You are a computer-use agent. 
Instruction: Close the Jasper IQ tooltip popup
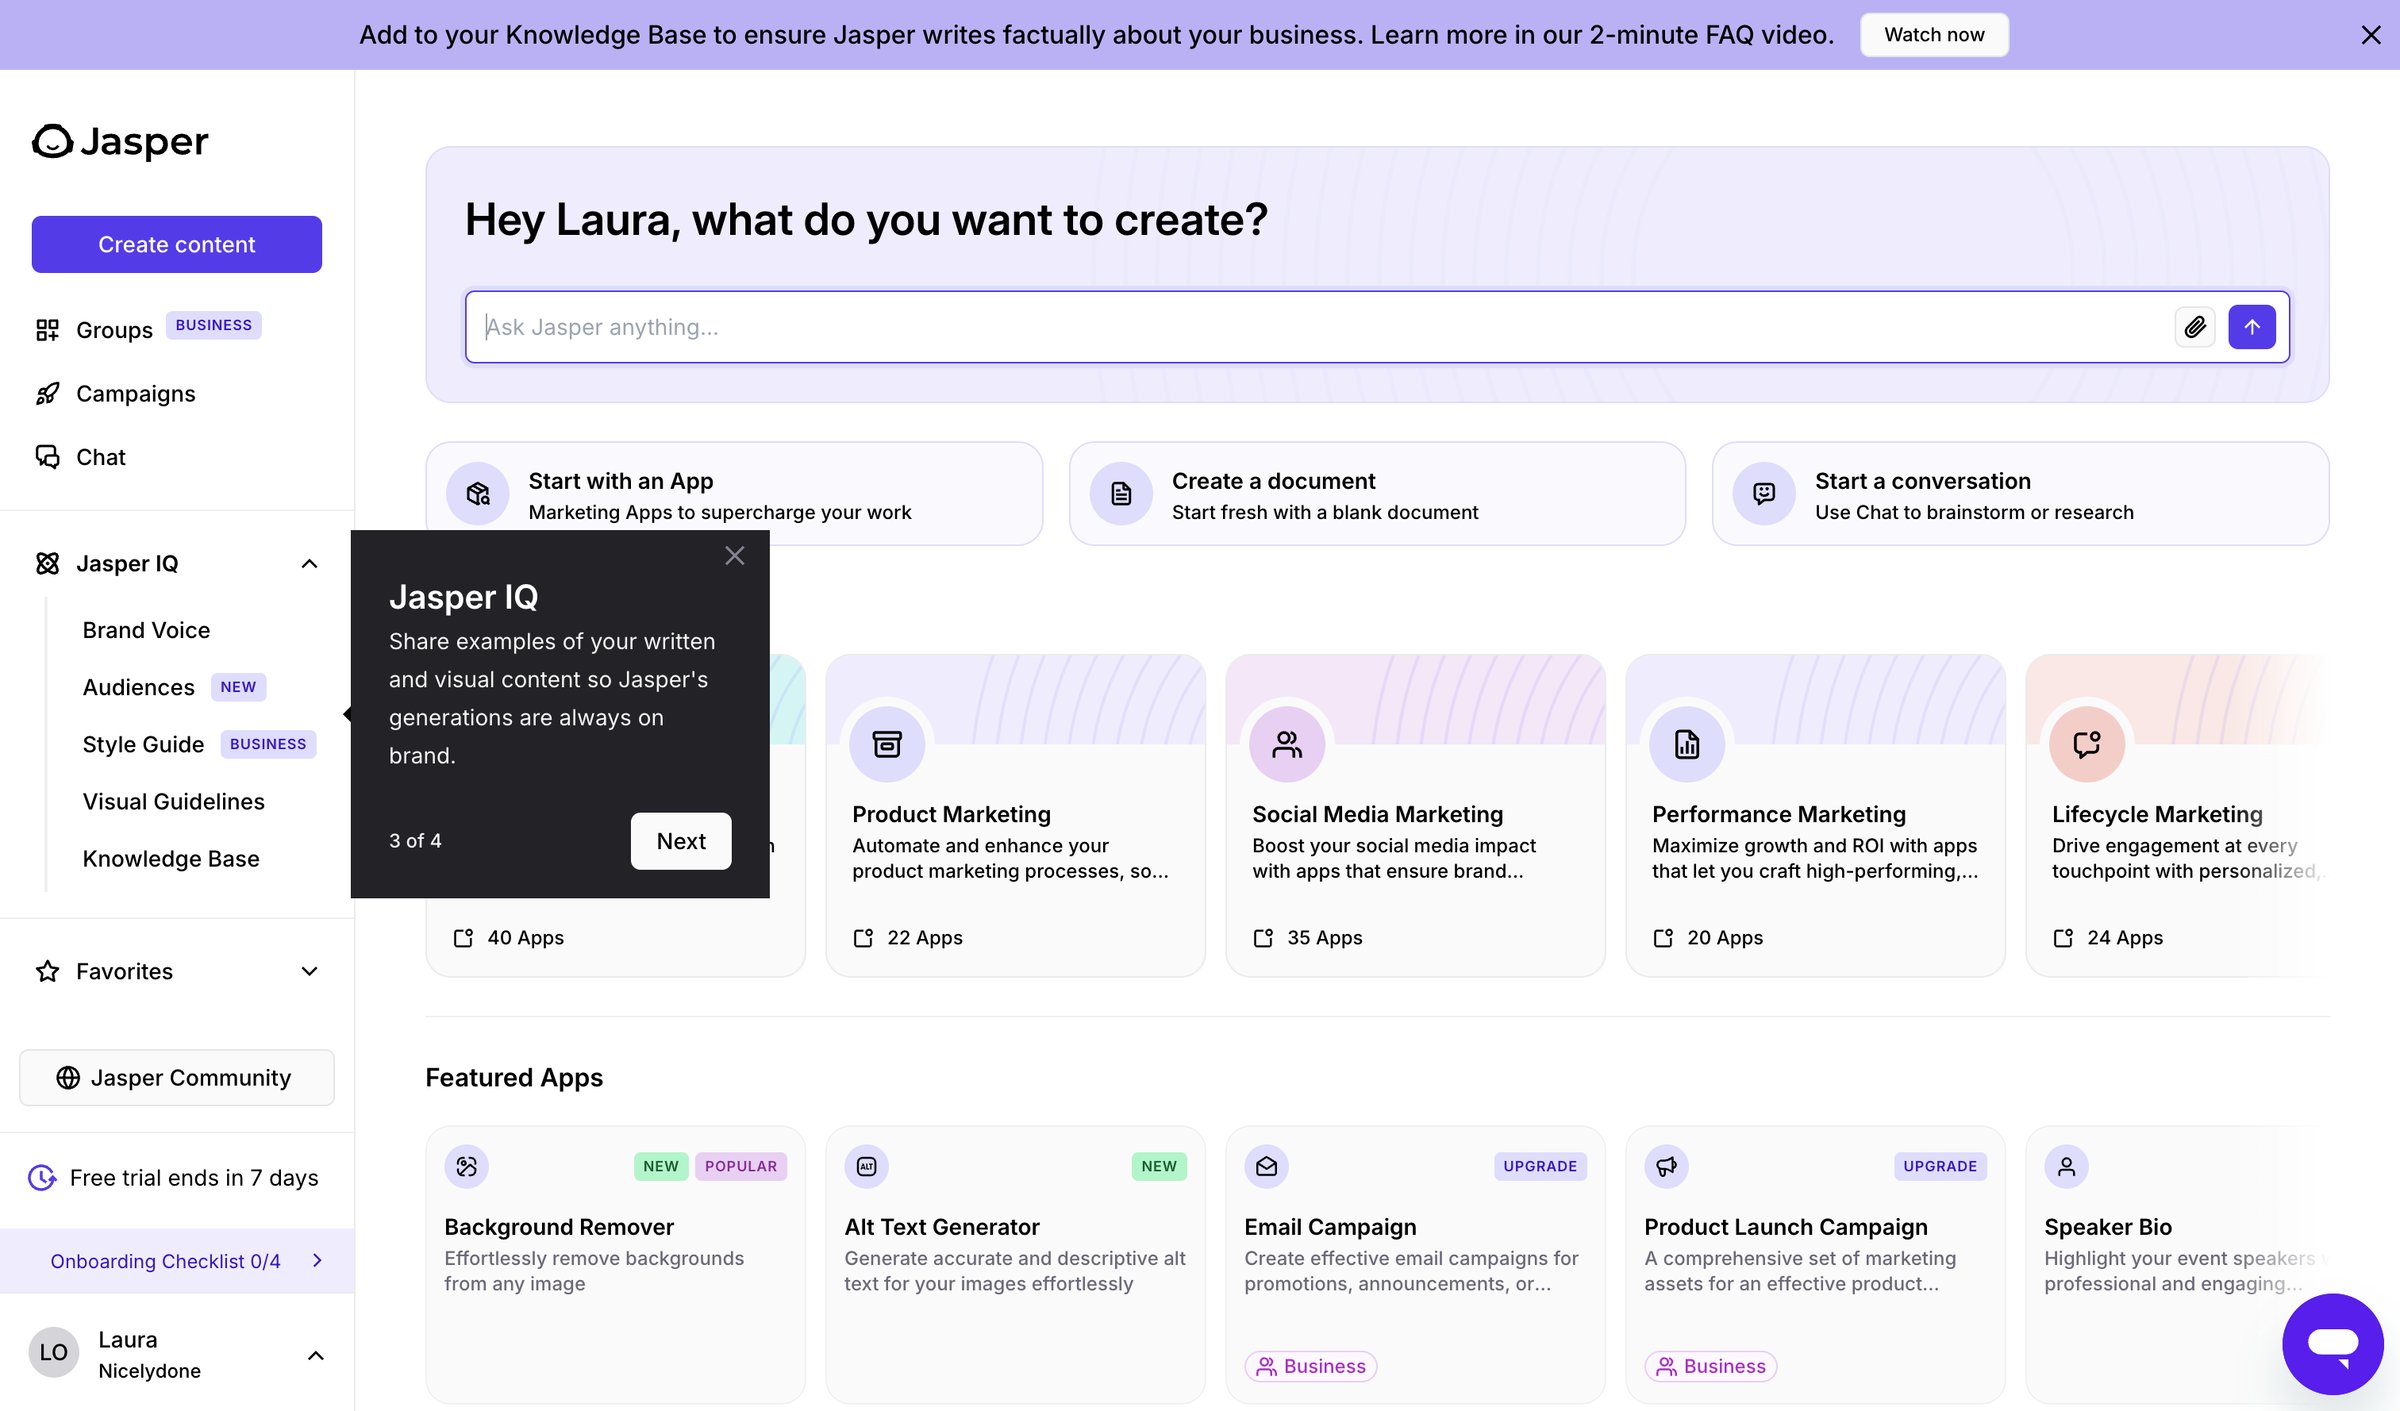tap(735, 556)
